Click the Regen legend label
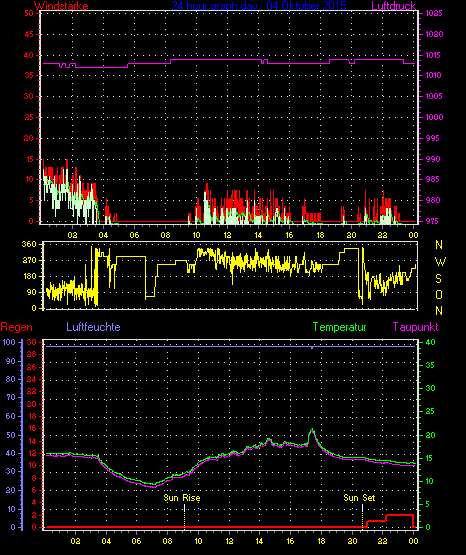Screen dimensions: 466x555 pos(16,327)
